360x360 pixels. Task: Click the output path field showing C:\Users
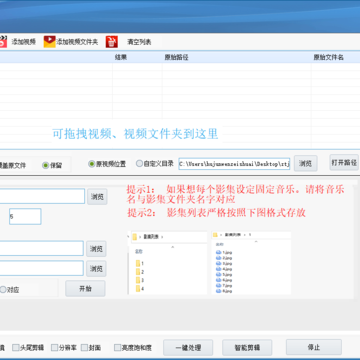click(x=234, y=164)
